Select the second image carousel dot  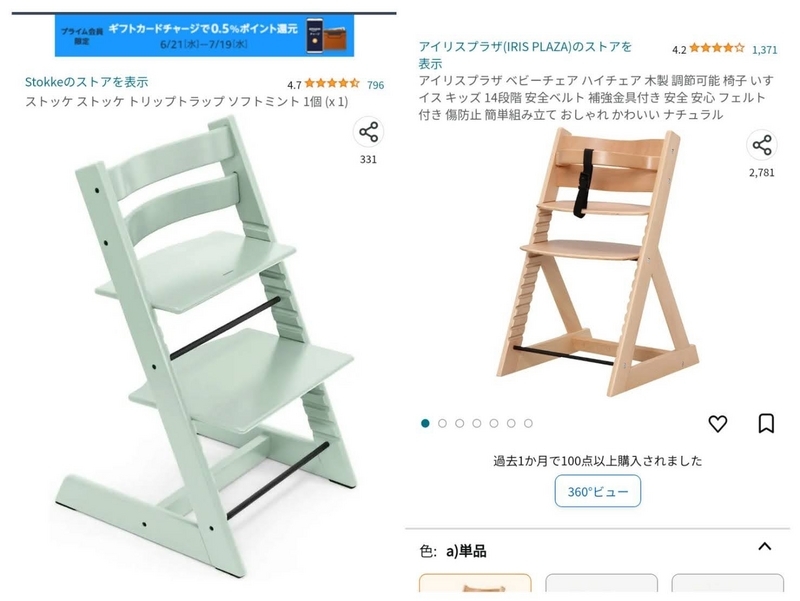click(442, 423)
